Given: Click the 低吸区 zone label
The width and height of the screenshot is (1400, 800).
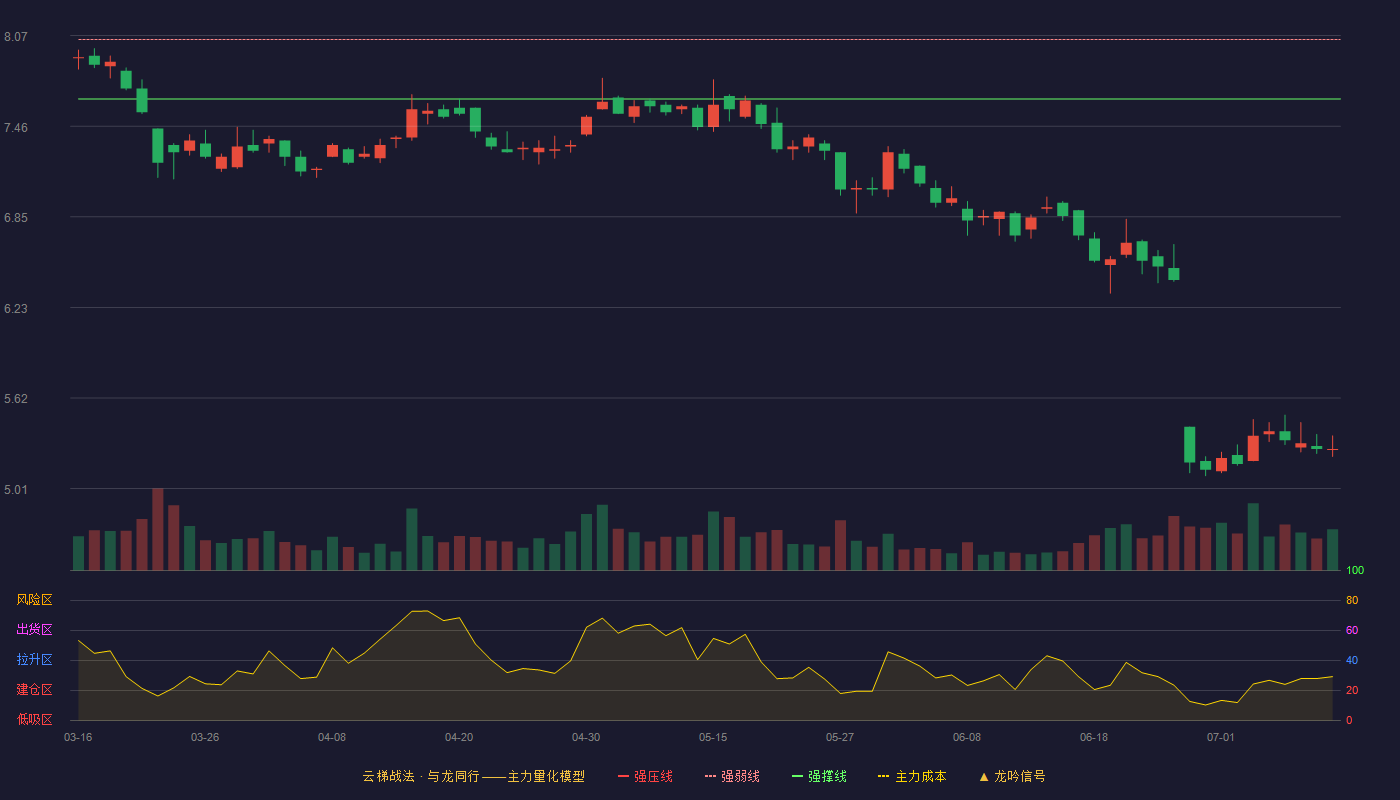Looking at the screenshot, I should [x=34, y=720].
